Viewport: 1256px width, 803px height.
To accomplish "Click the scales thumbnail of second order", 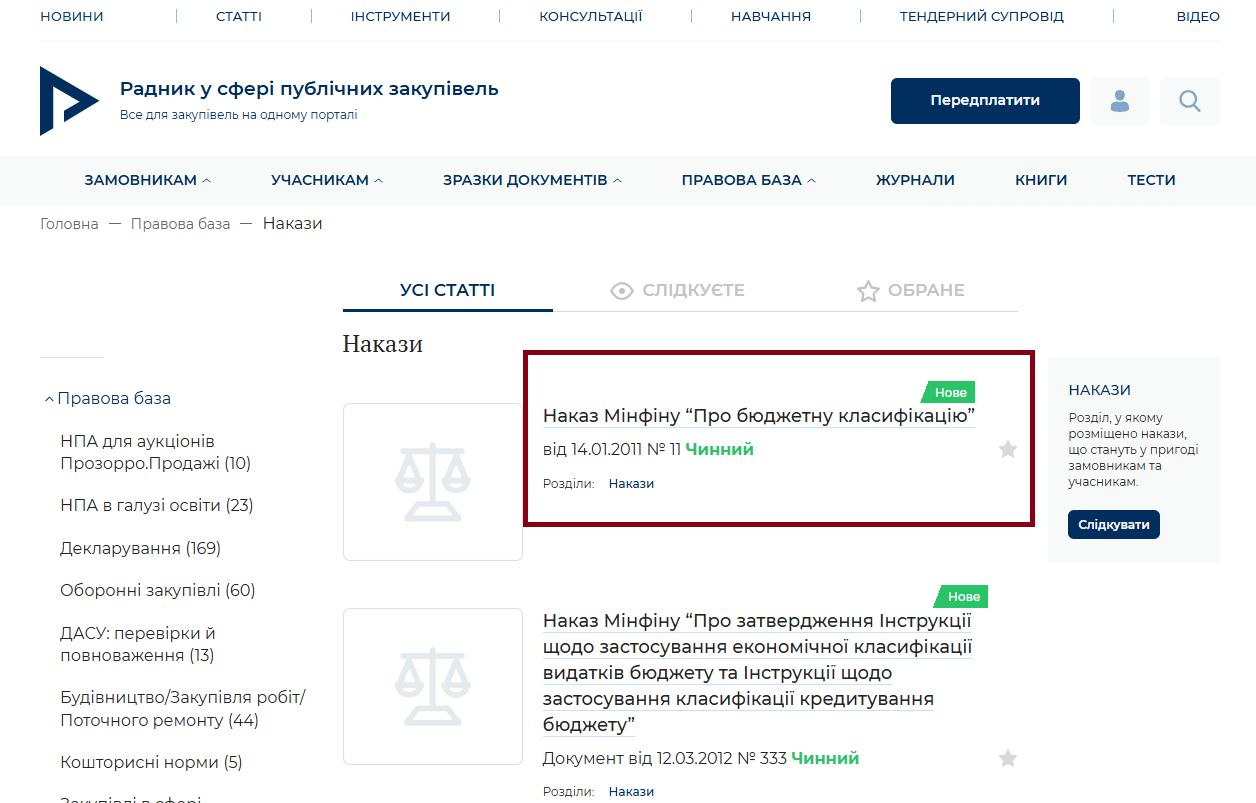I will click(x=432, y=686).
